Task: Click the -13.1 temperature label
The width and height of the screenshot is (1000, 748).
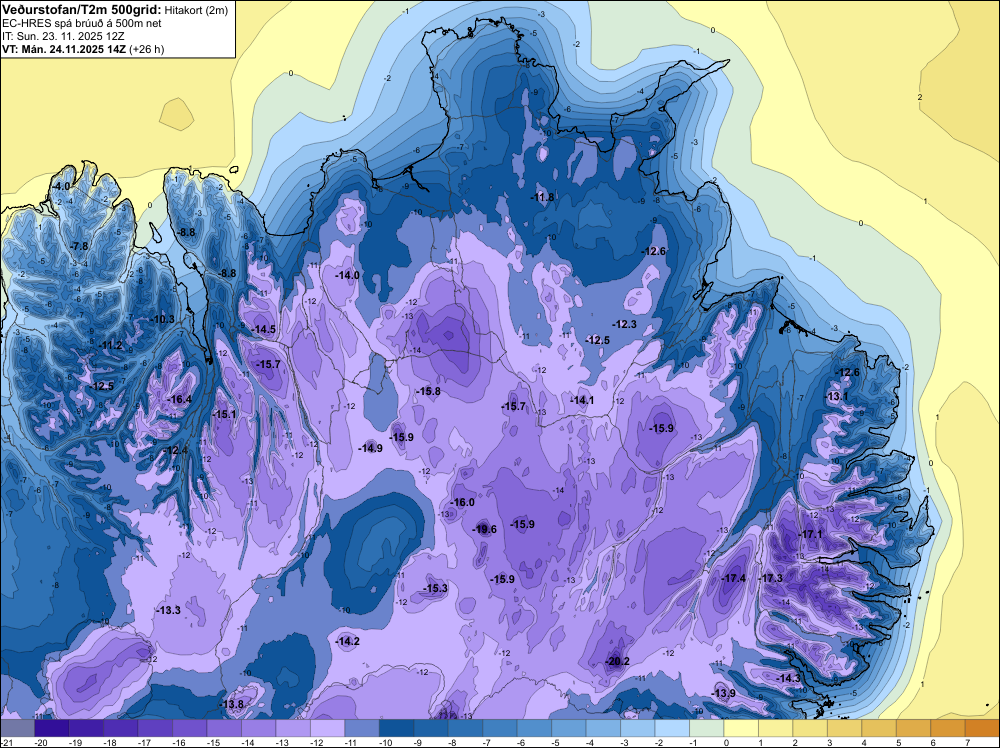Action: pos(837,397)
